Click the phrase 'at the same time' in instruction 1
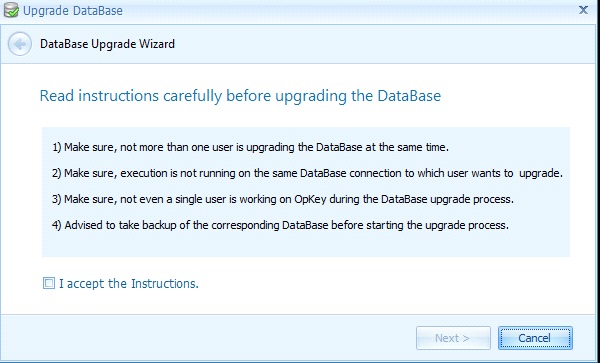Screen dimensions: 600x363 tap(407, 147)
